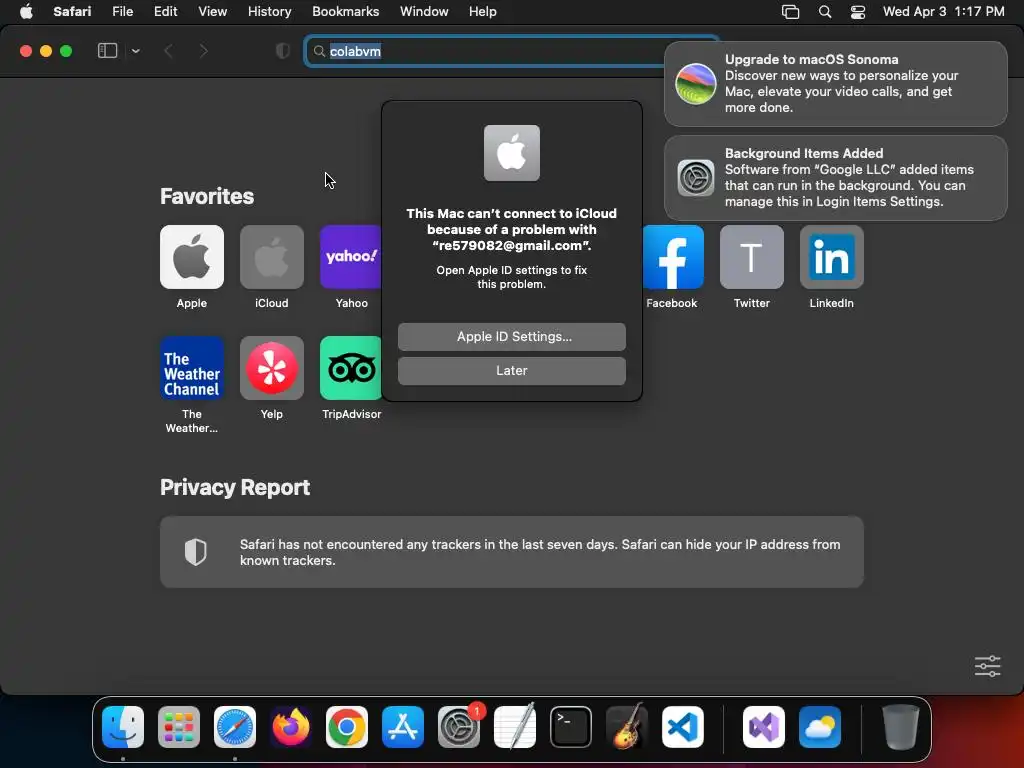The height and width of the screenshot is (768, 1024).
Task: Open the View menu
Action: (x=212, y=12)
